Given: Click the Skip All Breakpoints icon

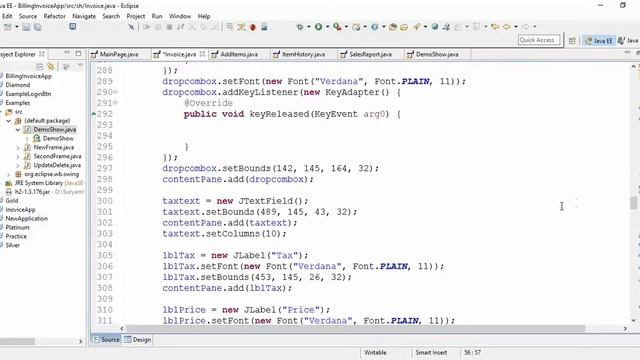Looking at the screenshot, I should (x=131, y=27).
